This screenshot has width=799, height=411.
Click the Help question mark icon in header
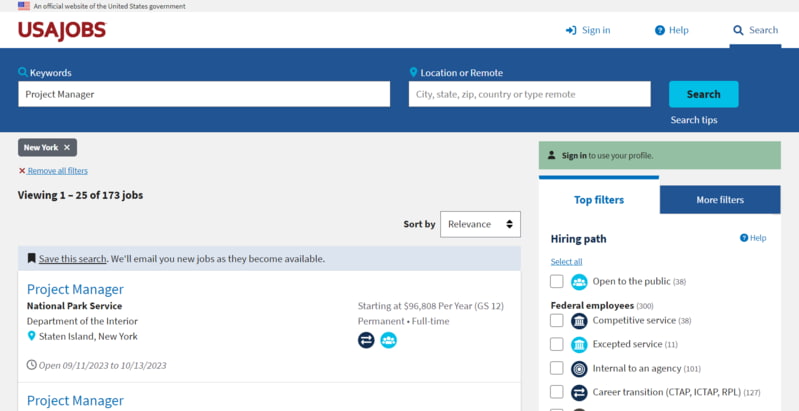pyautogui.click(x=660, y=31)
